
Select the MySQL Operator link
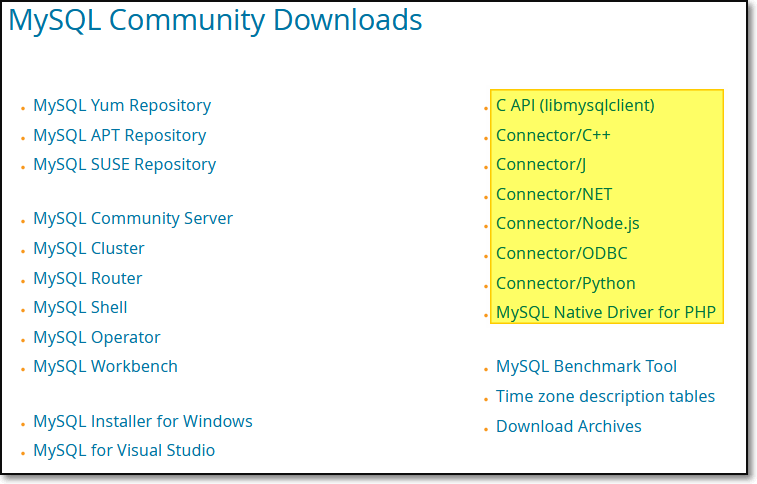tap(96, 337)
